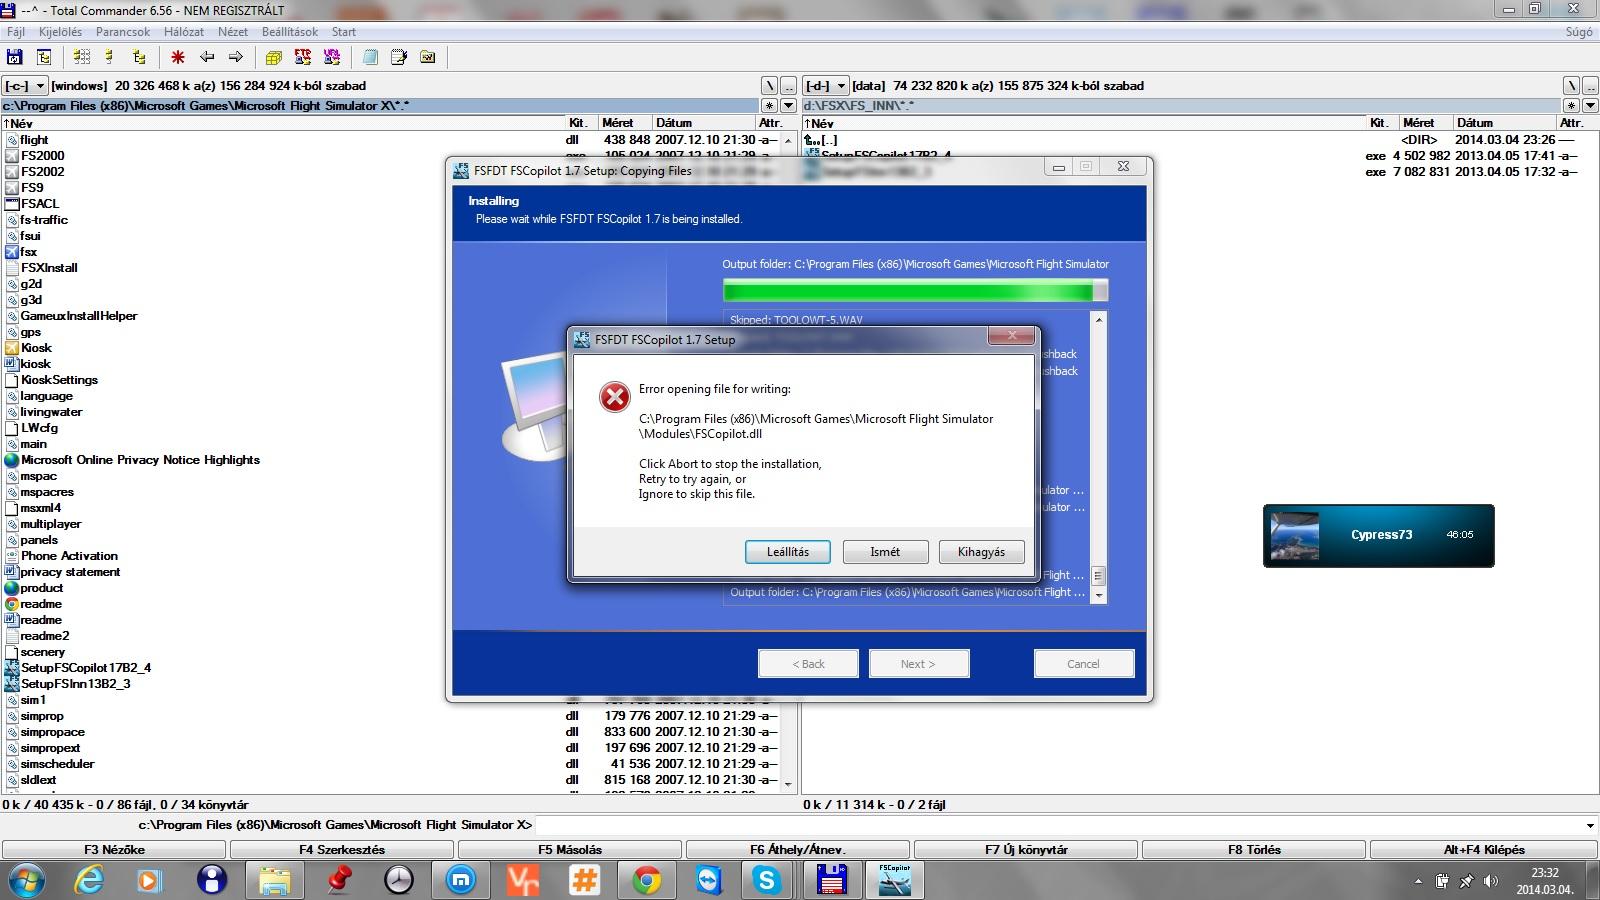Screen dimensions: 1600x900
Task: Sort left panel by Méret column header
Action: [625, 123]
